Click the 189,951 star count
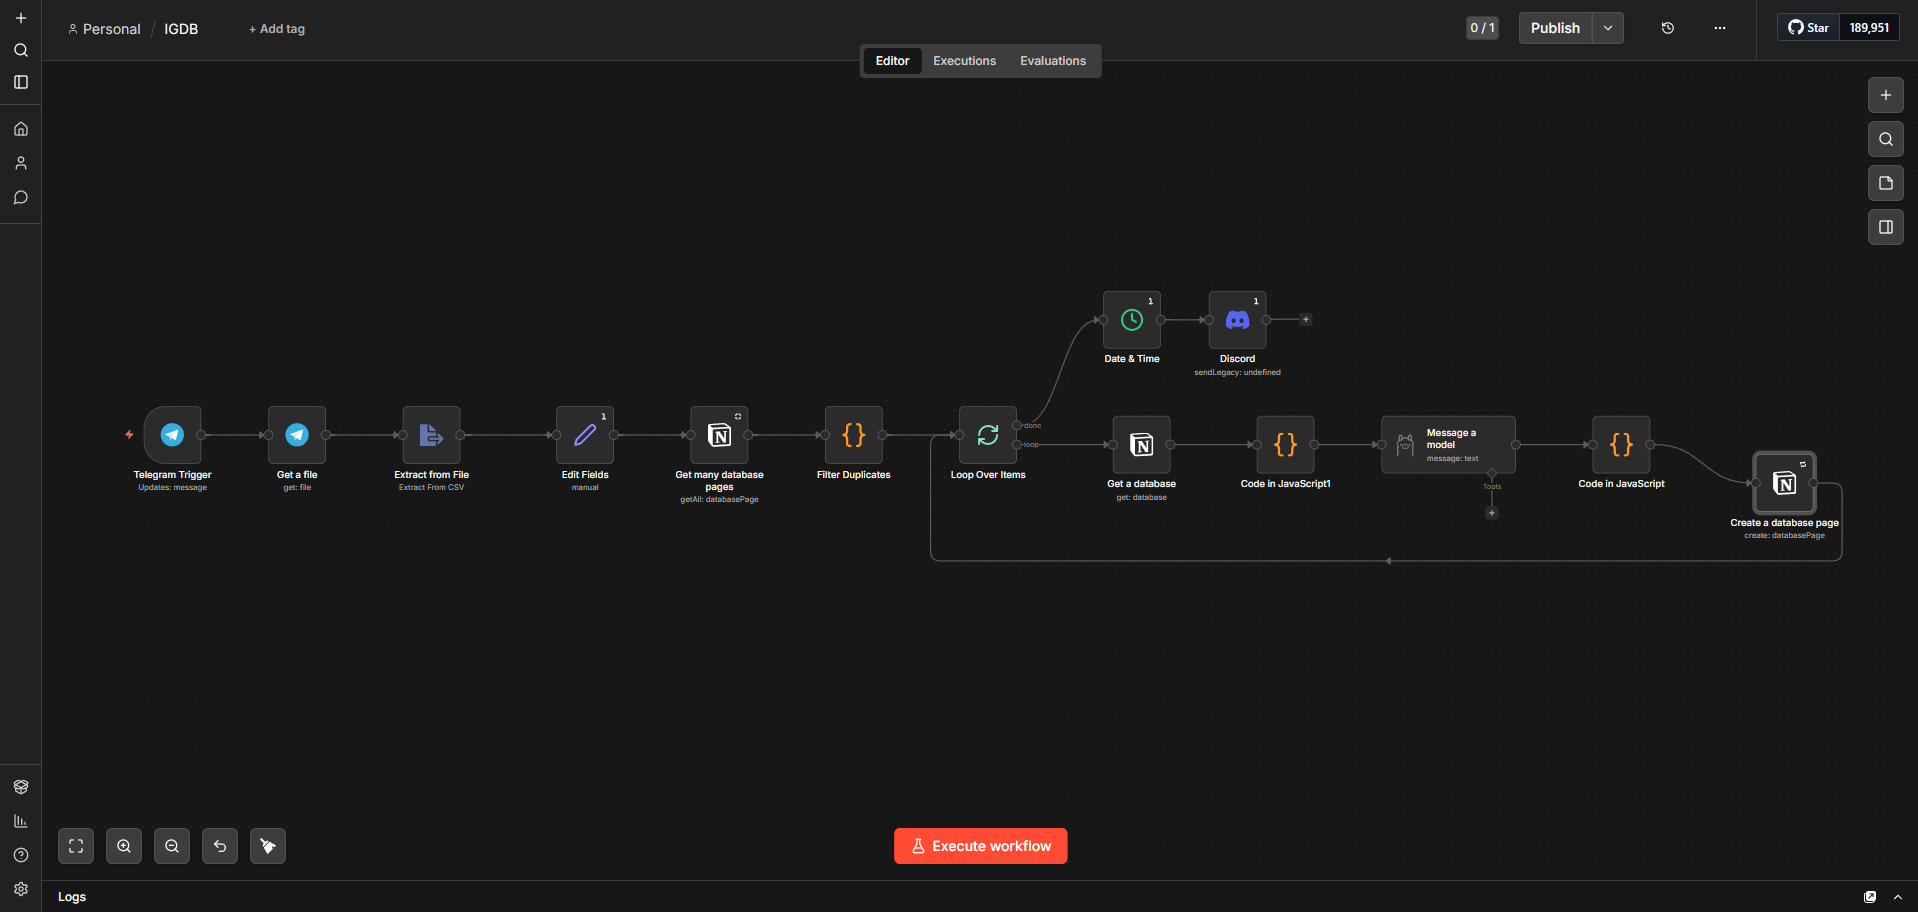 pyautogui.click(x=1869, y=28)
